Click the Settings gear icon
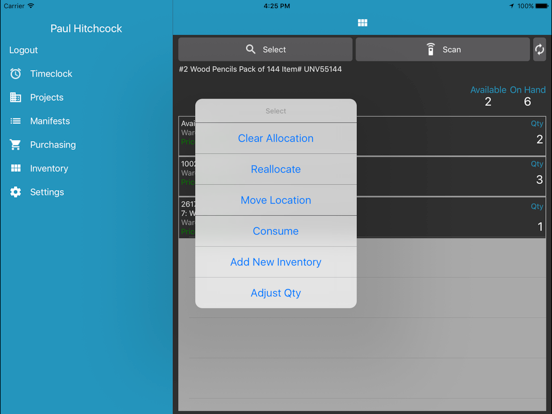The height and width of the screenshot is (414, 552). (15, 192)
